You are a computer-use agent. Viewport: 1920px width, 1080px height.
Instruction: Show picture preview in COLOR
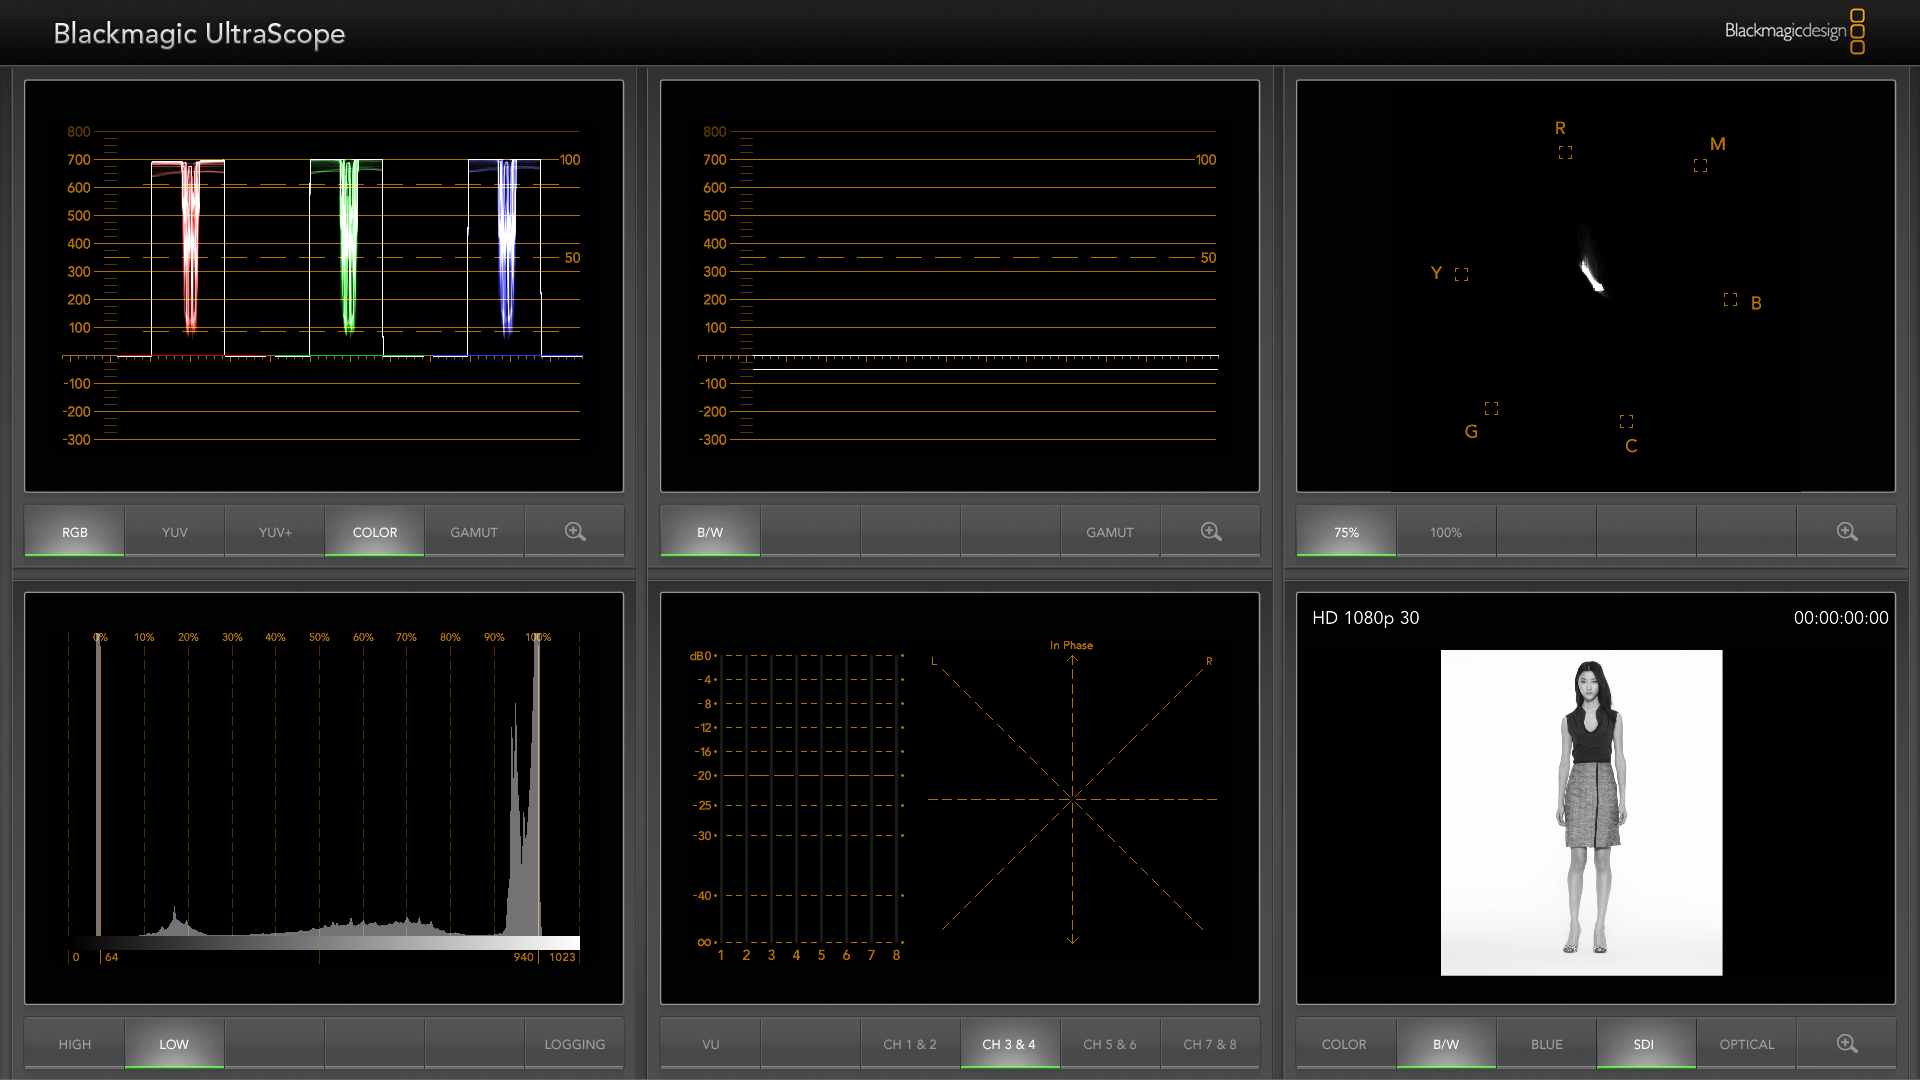[x=1344, y=1043]
